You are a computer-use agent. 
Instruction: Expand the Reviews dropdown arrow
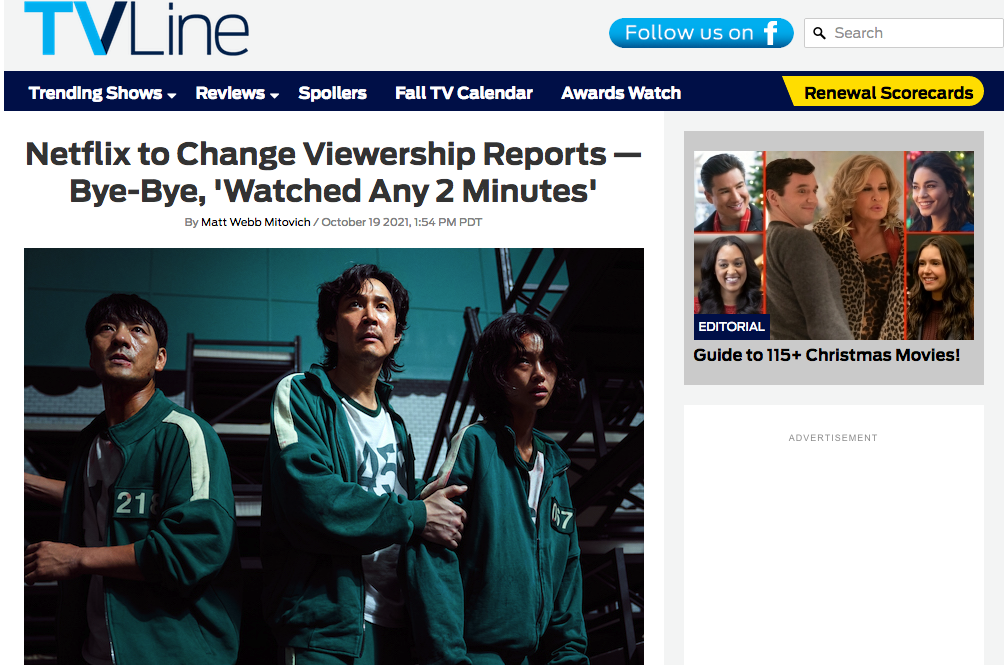(x=274, y=95)
